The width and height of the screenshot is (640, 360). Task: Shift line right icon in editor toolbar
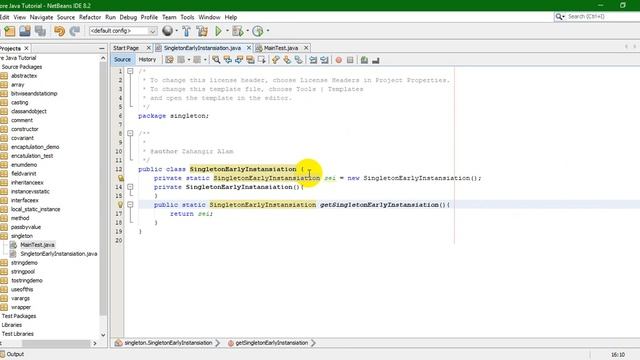pyautogui.click(x=324, y=60)
